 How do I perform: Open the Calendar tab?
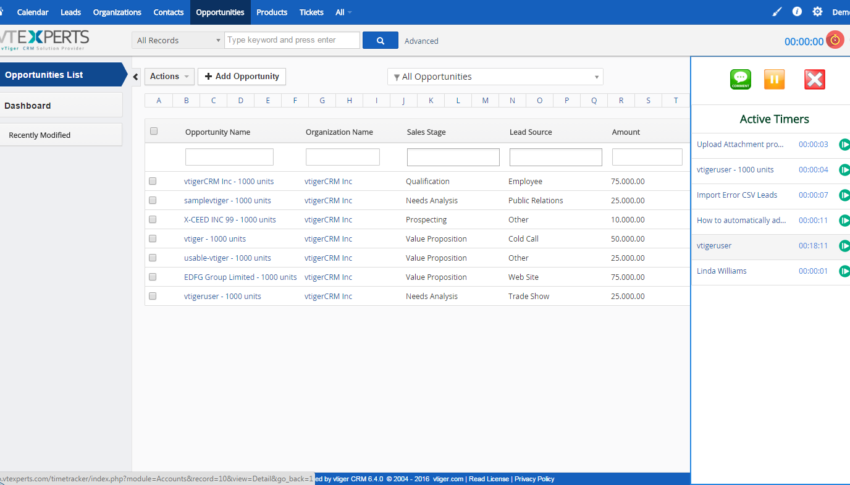pyautogui.click(x=33, y=12)
